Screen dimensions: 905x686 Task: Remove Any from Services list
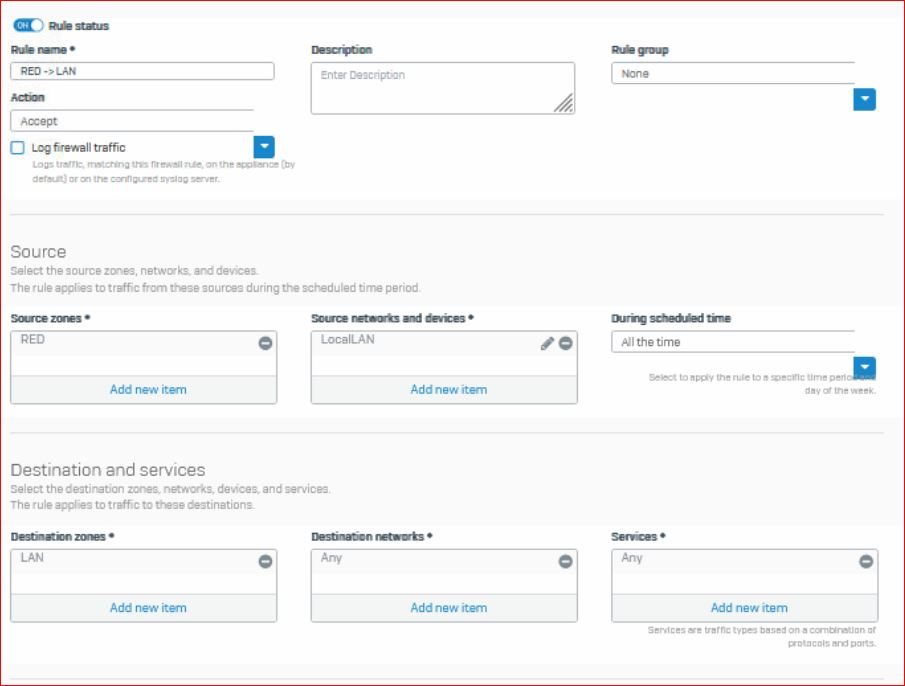point(866,561)
